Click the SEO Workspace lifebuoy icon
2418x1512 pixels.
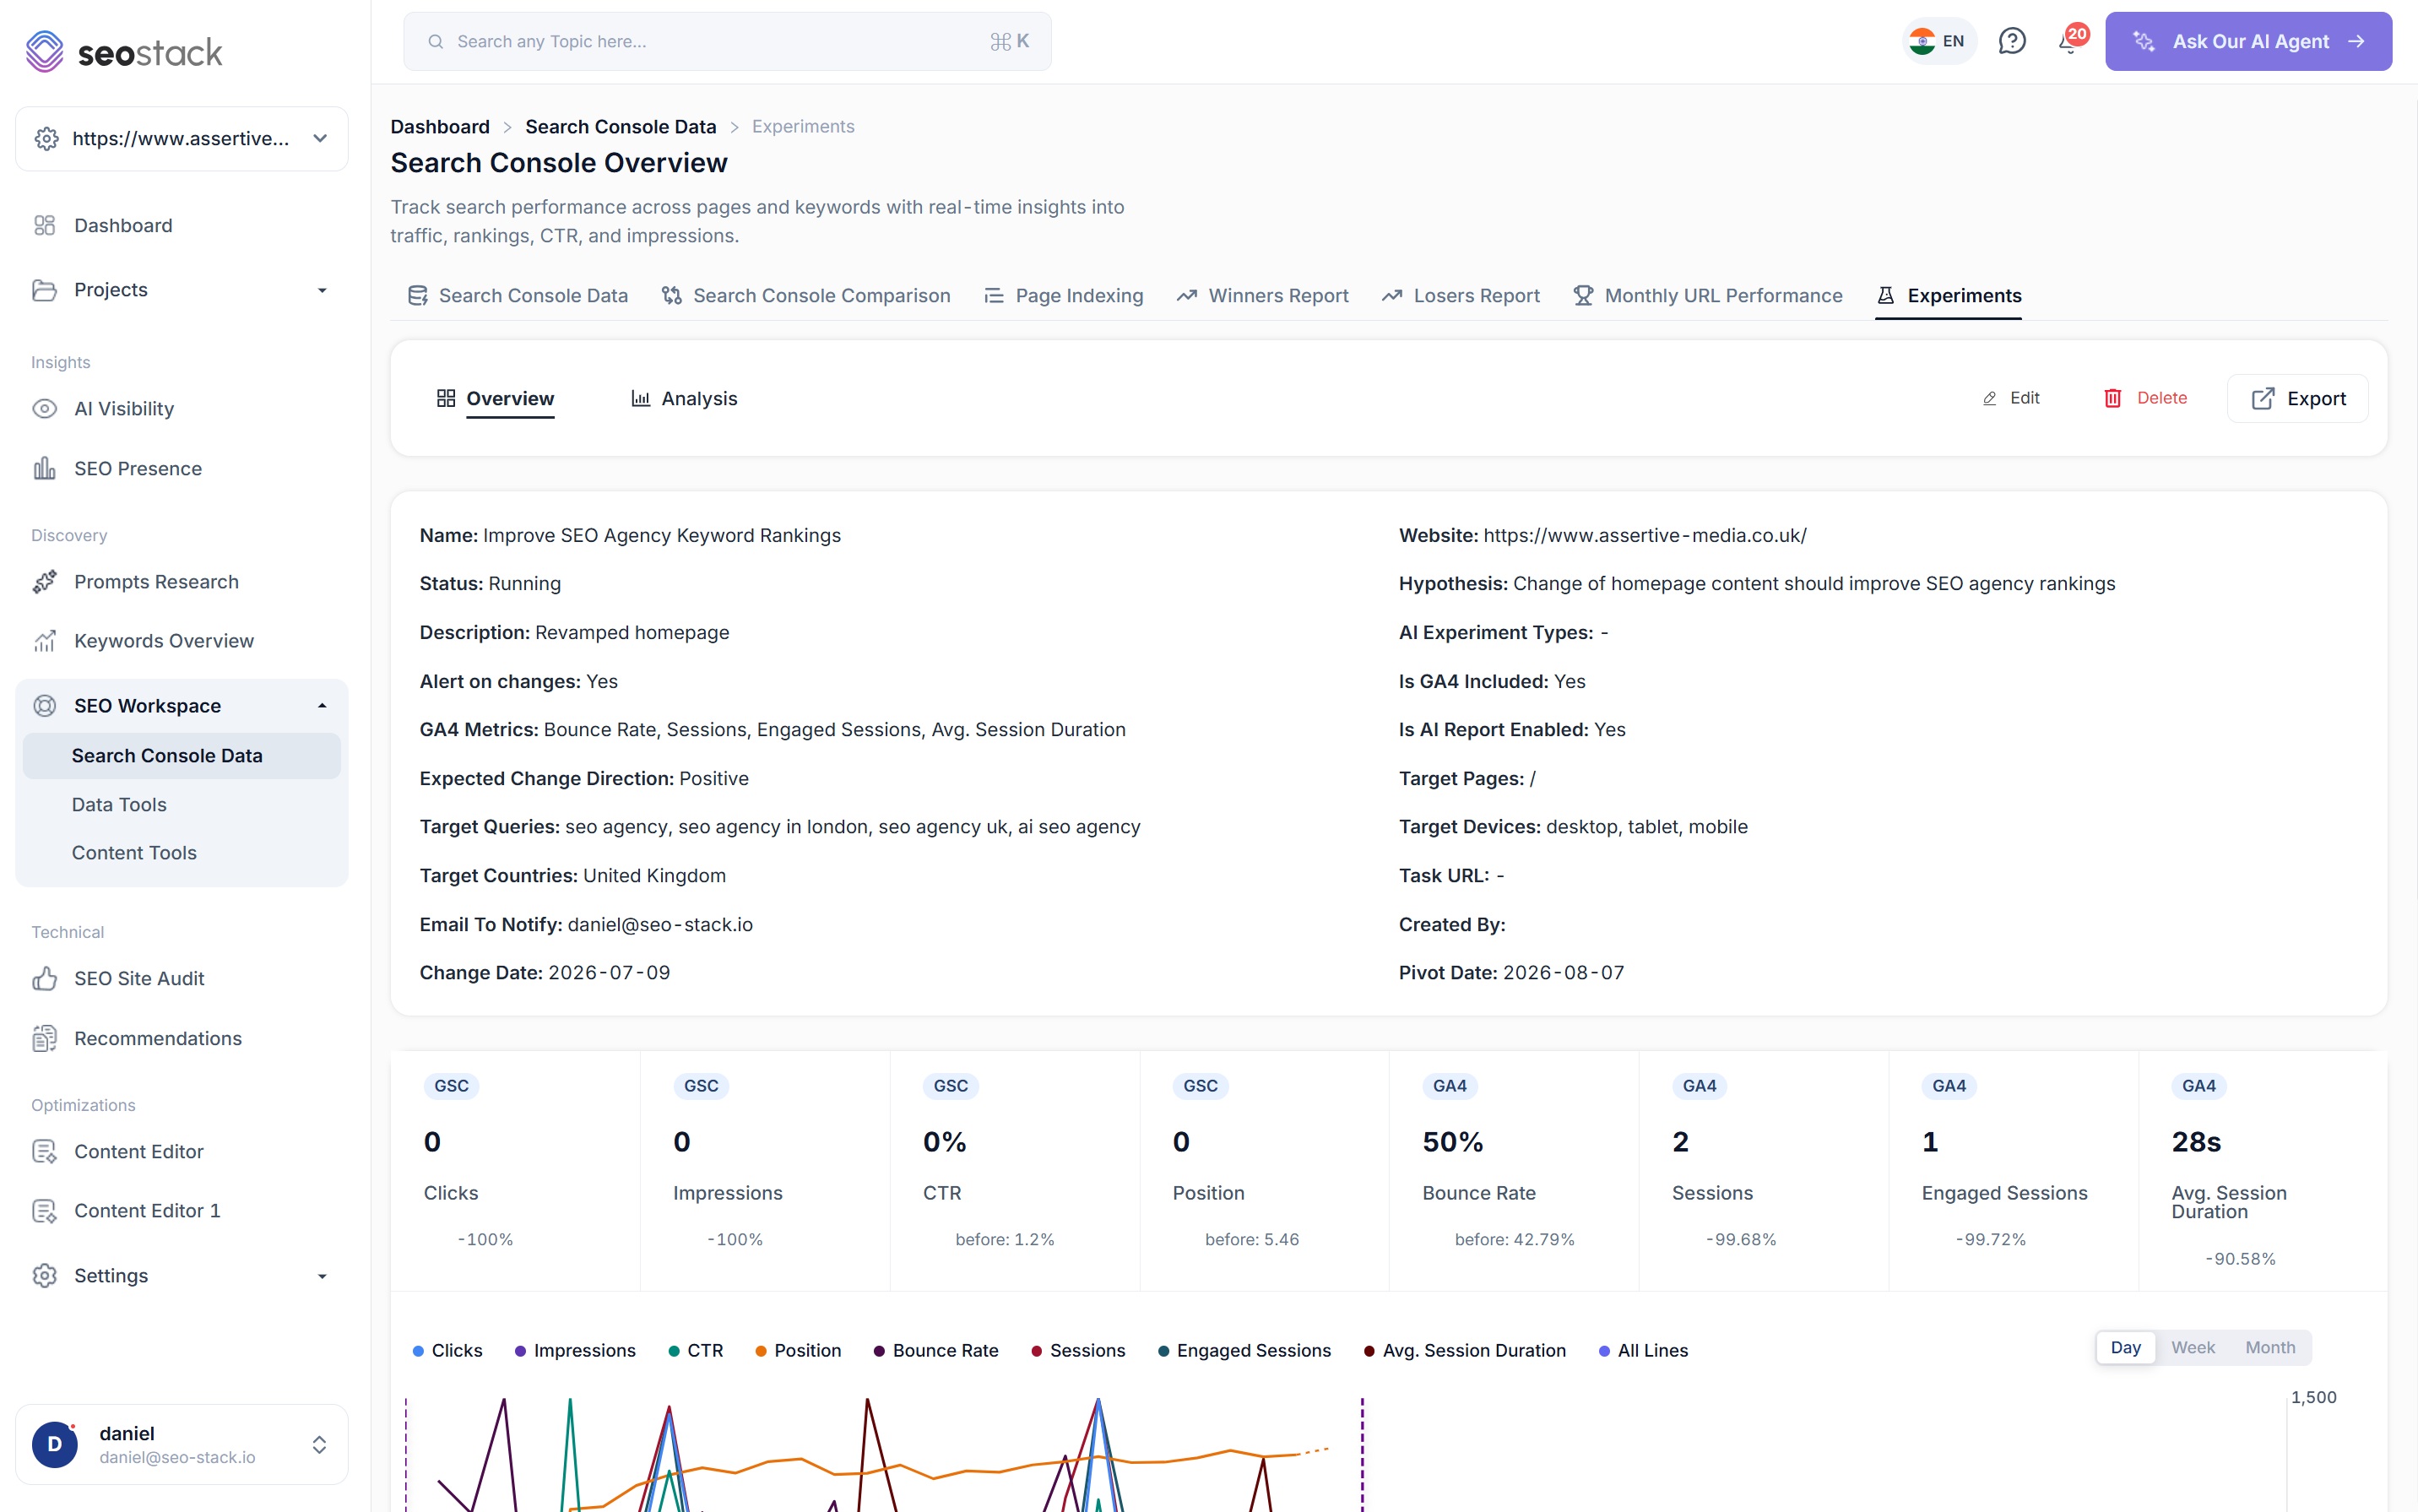44,706
